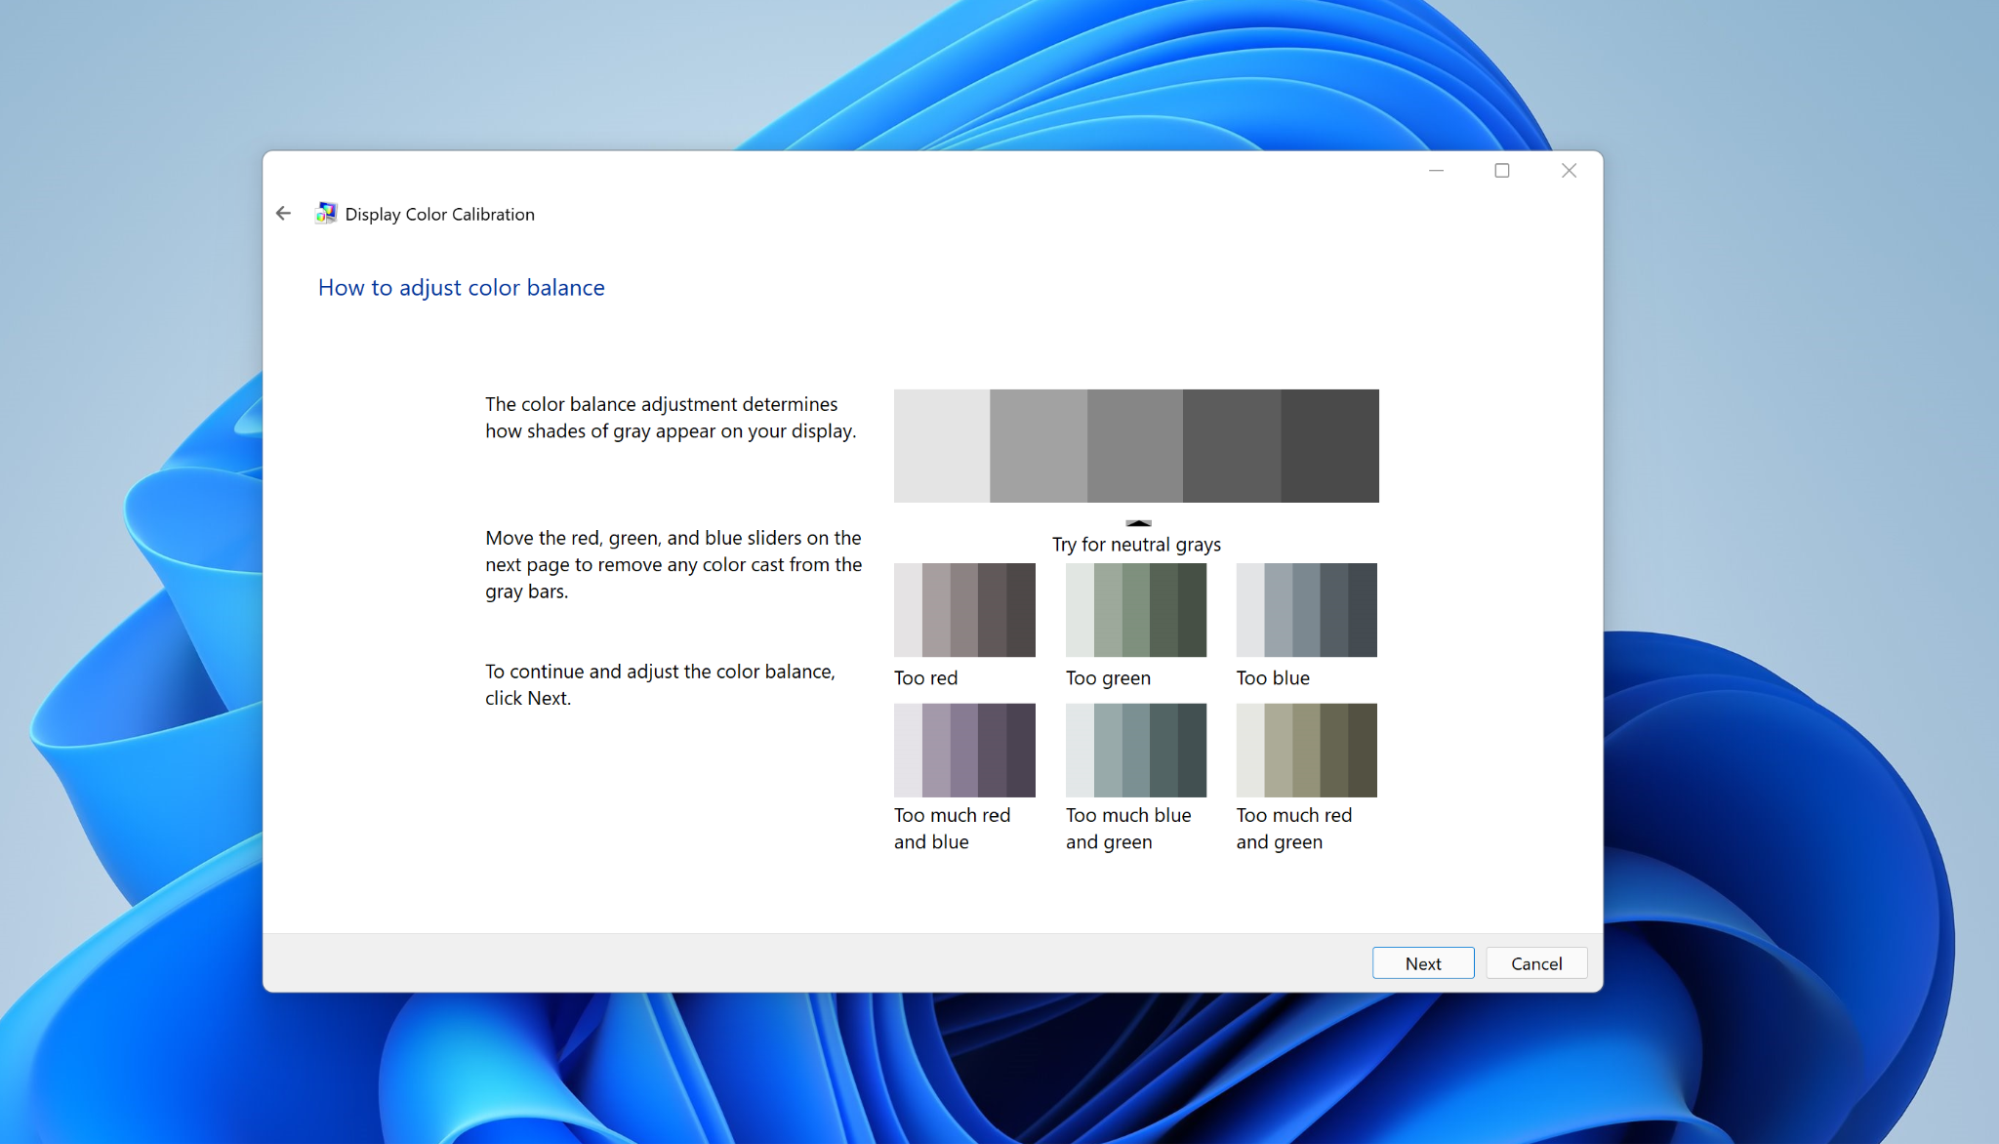Select the 'Too much red and blue' swatch

tap(965, 748)
